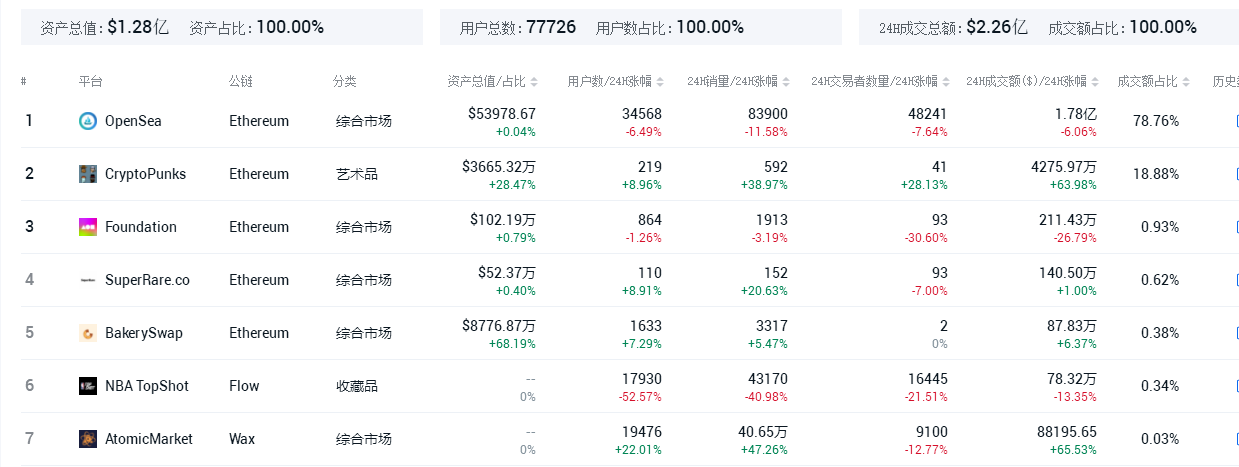Click the 19476 user count for AtomicMarket
The width and height of the screenshot is (1239, 467).
point(641,432)
